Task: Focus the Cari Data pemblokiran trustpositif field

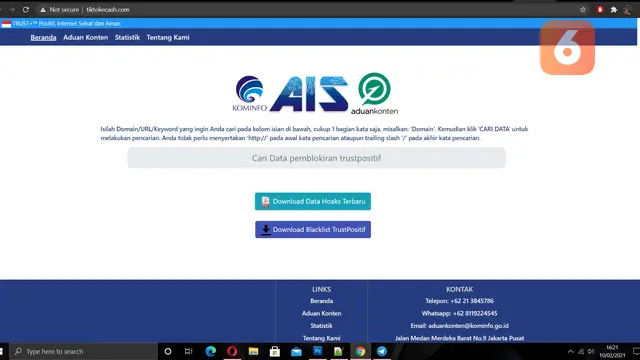Action: click(x=316, y=158)
